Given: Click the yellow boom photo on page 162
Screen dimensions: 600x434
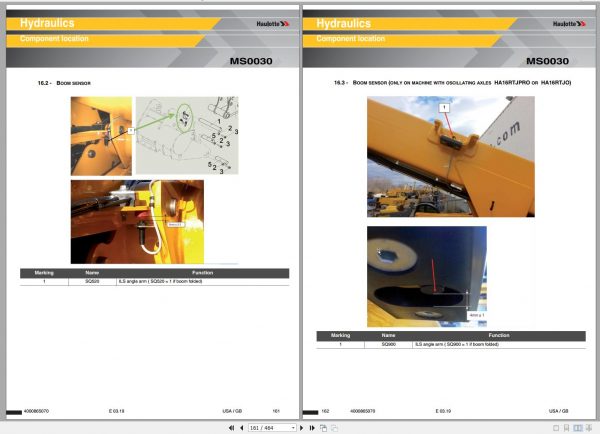Looking at the screenshot, I should pyautogui.click(x=451, y=157).
